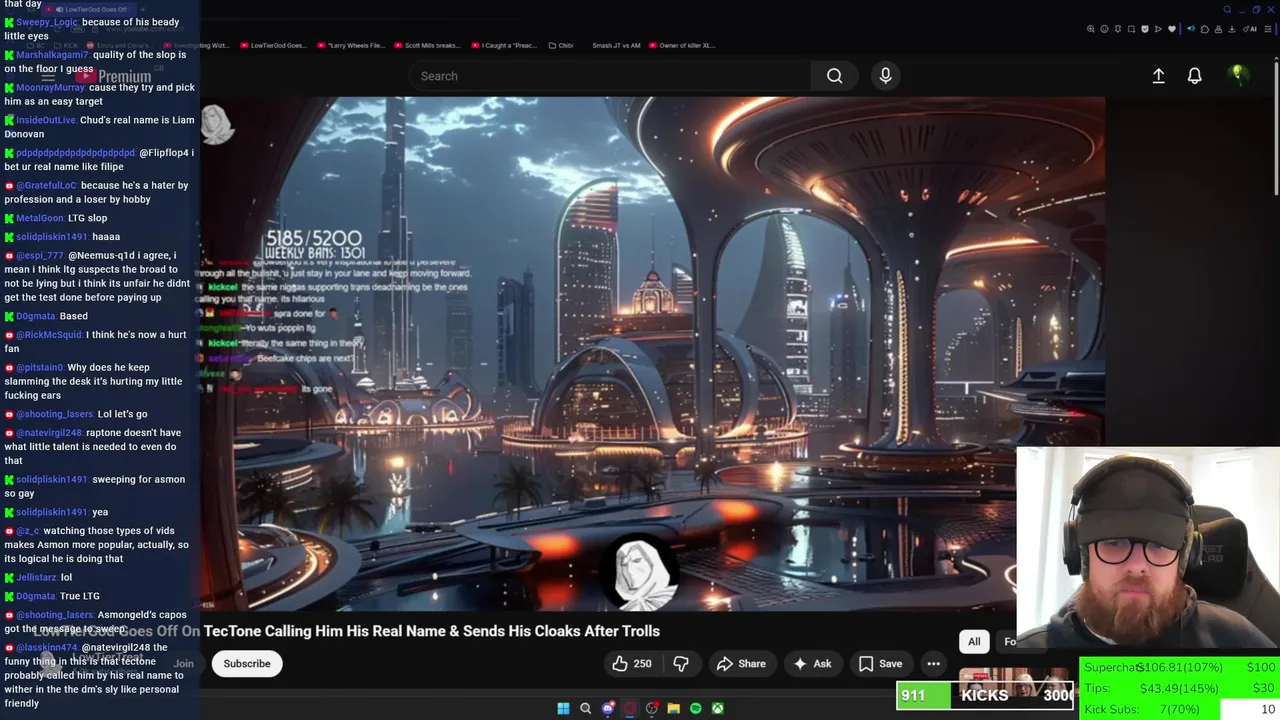This screenshot has width=1280, height=720.
Task: Click the 911 KICKS goal bar overlay
Action: click(985, 695)
